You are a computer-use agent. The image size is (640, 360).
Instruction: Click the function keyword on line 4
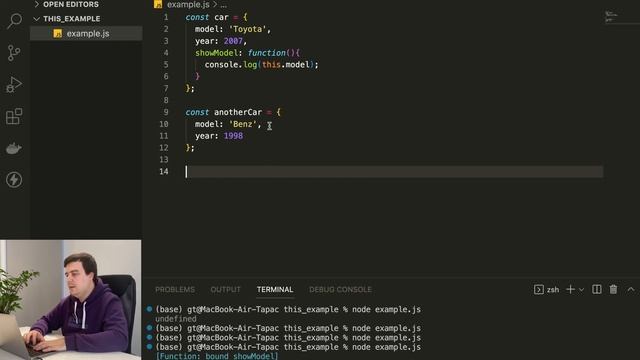click(x=267, y=53)
